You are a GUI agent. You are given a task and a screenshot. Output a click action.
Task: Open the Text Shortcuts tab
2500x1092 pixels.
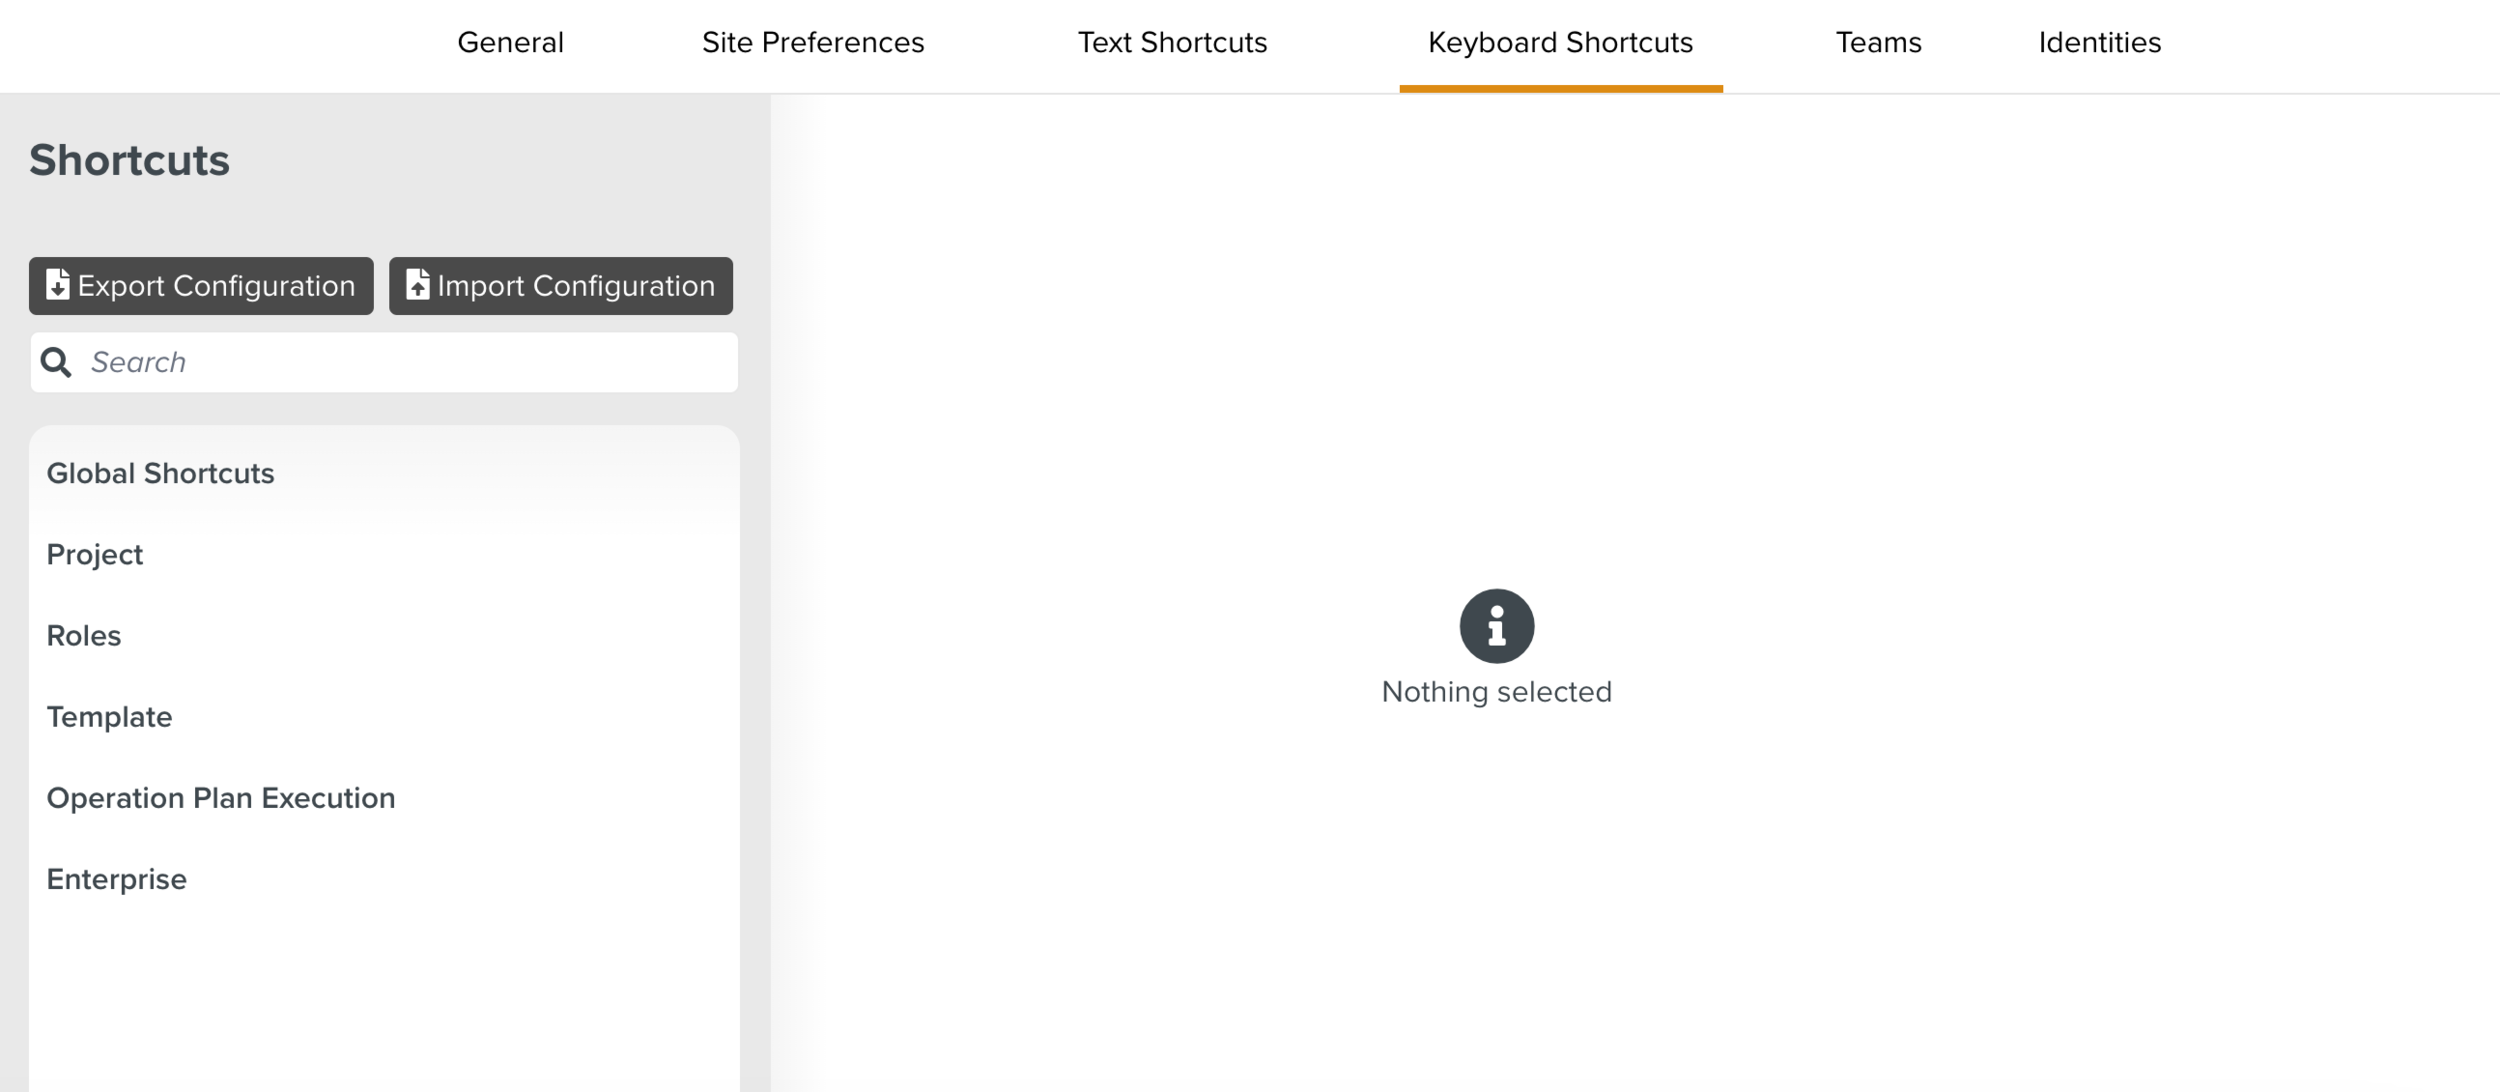(x=1172, y=42)
